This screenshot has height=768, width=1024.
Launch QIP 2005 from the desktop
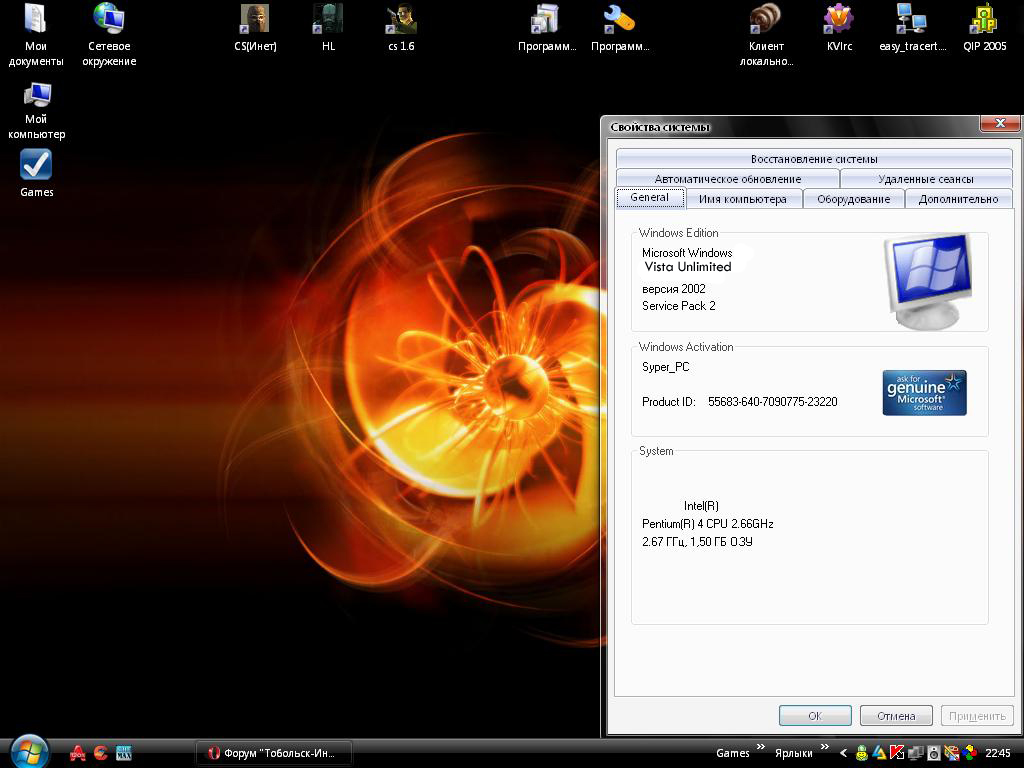point(985,27)
